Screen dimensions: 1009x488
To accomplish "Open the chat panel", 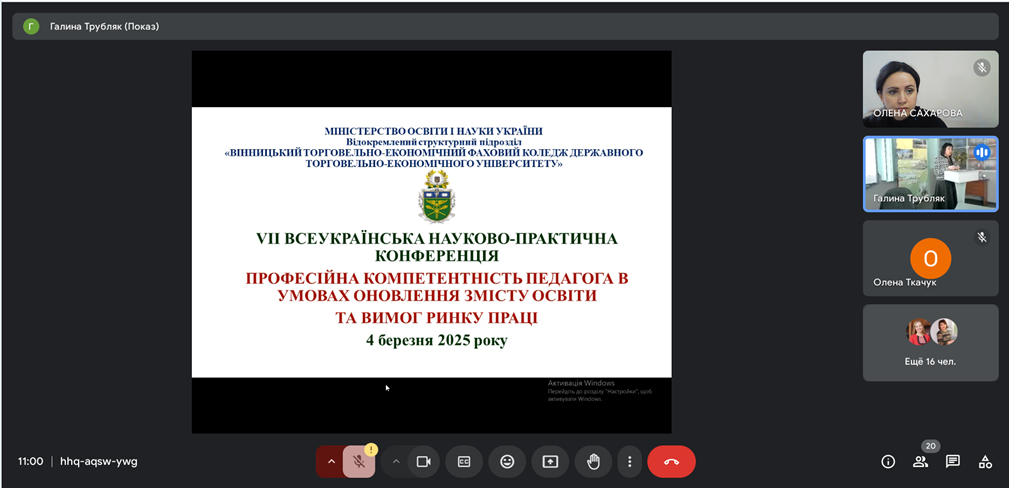I will 953,462.
